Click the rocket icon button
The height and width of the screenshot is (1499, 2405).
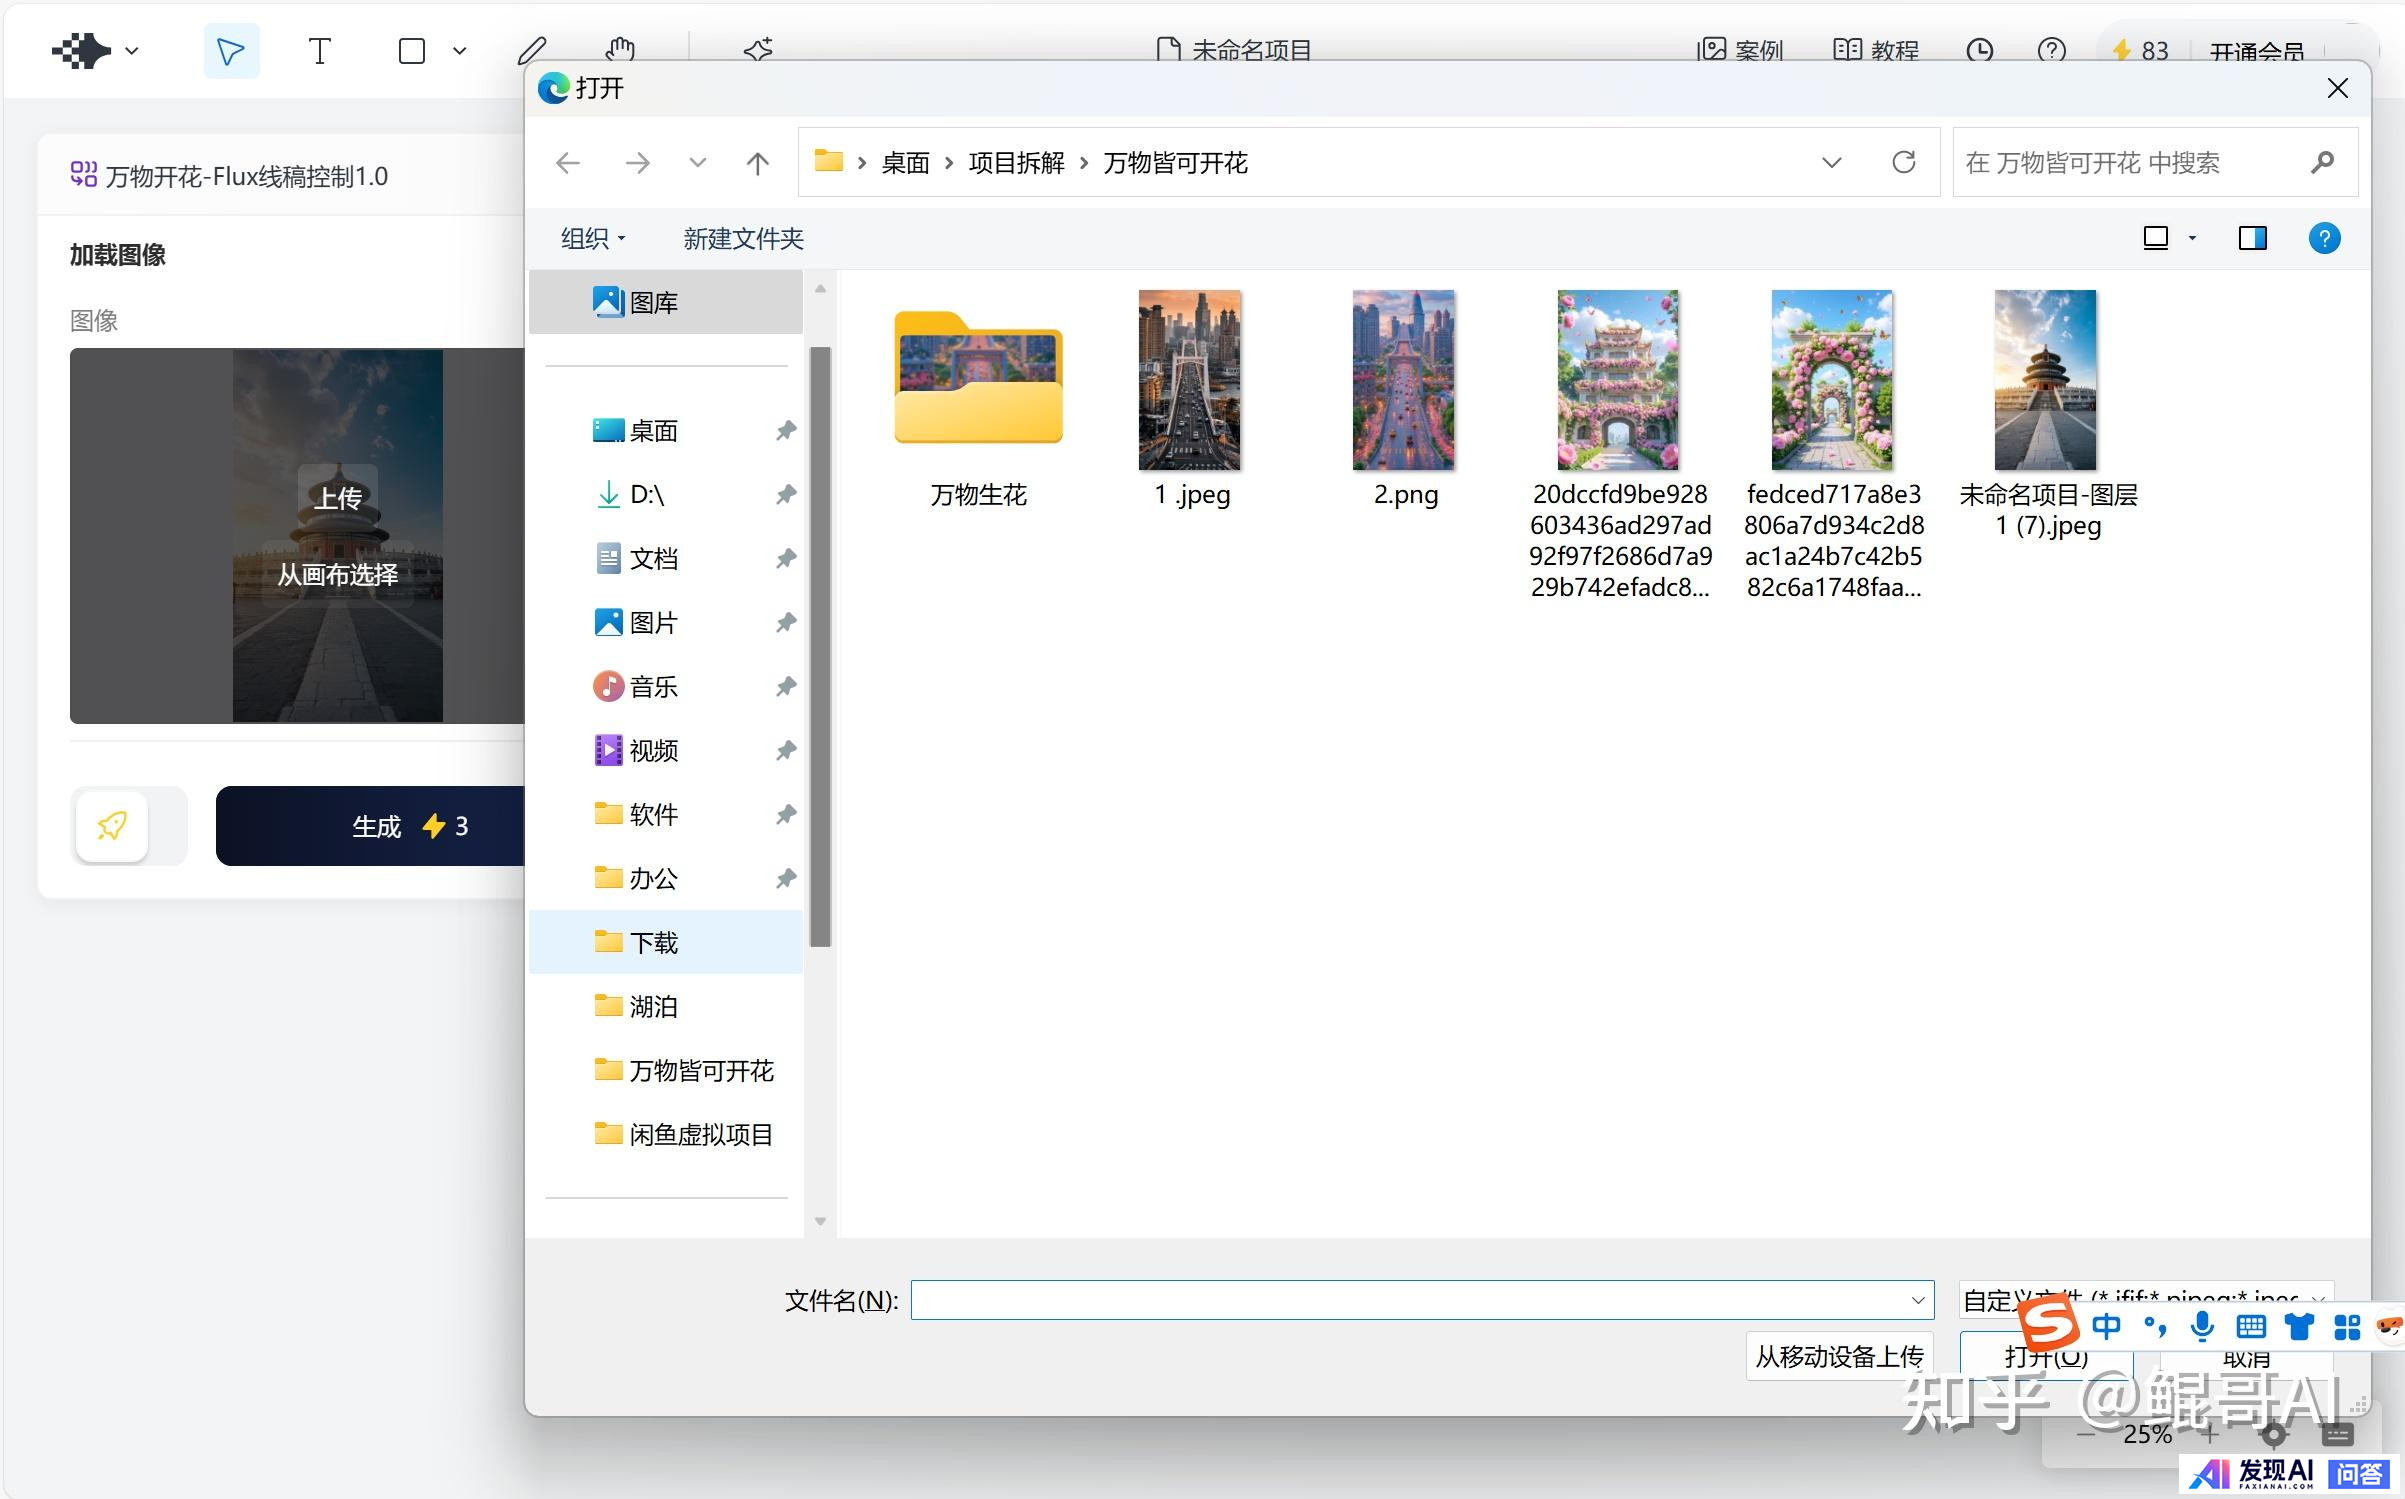tap(112, 826)
